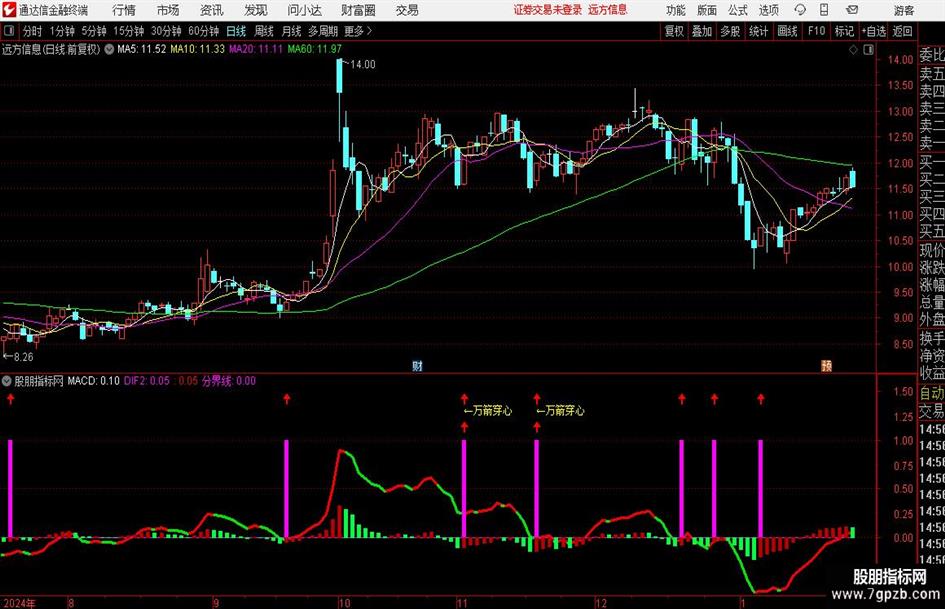The height and width of the screenshot is (609, 945).
Task: Open the 交易 menu
Action: 407,10
